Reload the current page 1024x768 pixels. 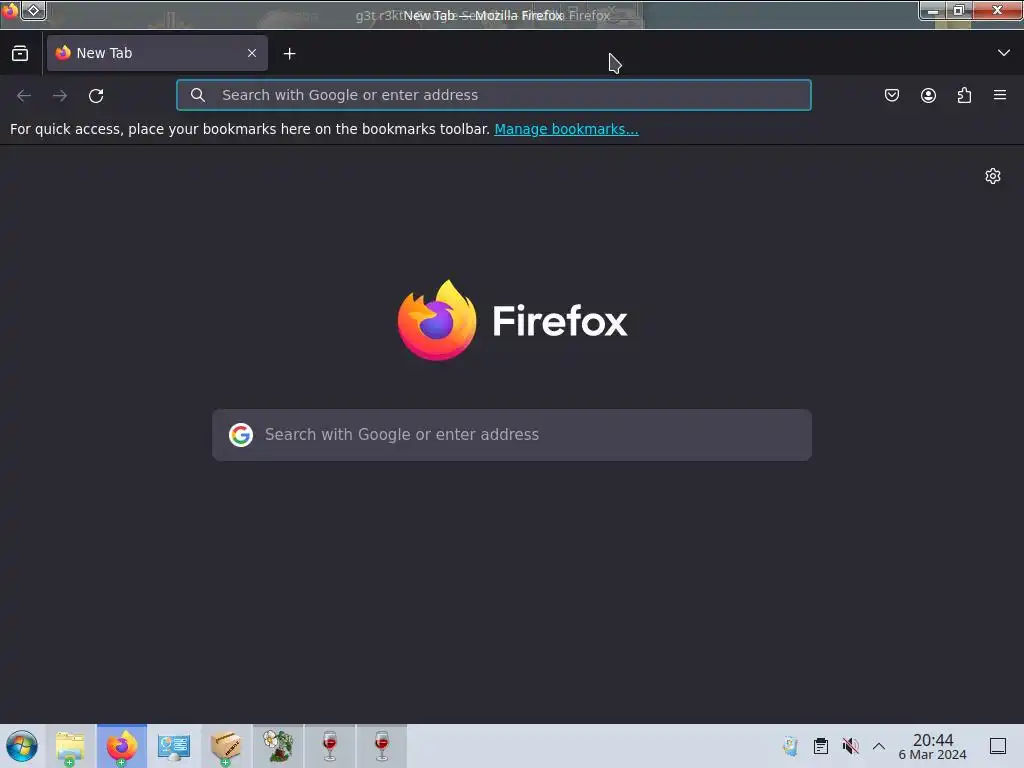tap(96, 95)
